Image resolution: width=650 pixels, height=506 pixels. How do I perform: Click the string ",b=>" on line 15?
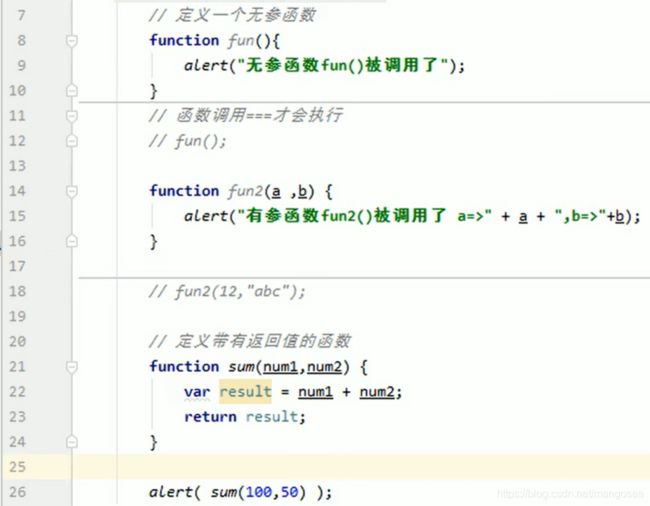(x=581, y=216)
